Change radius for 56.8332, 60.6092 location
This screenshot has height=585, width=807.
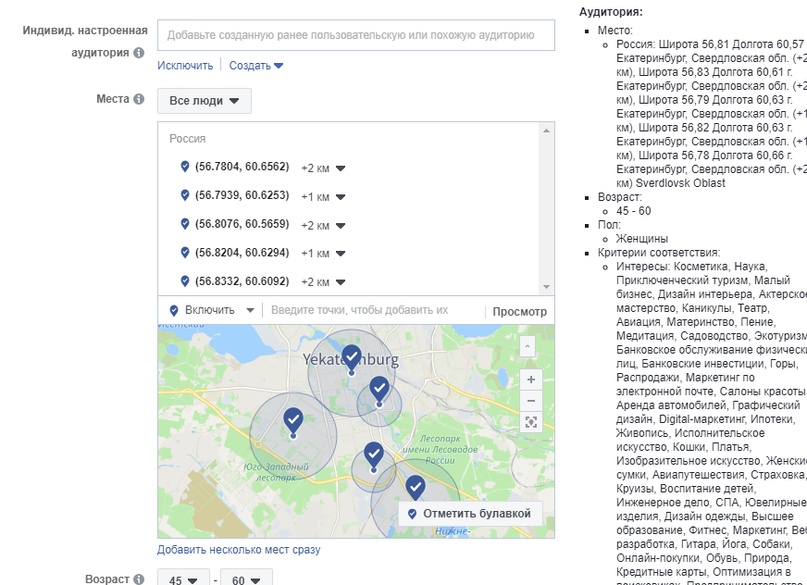click(x=323, y=282)
